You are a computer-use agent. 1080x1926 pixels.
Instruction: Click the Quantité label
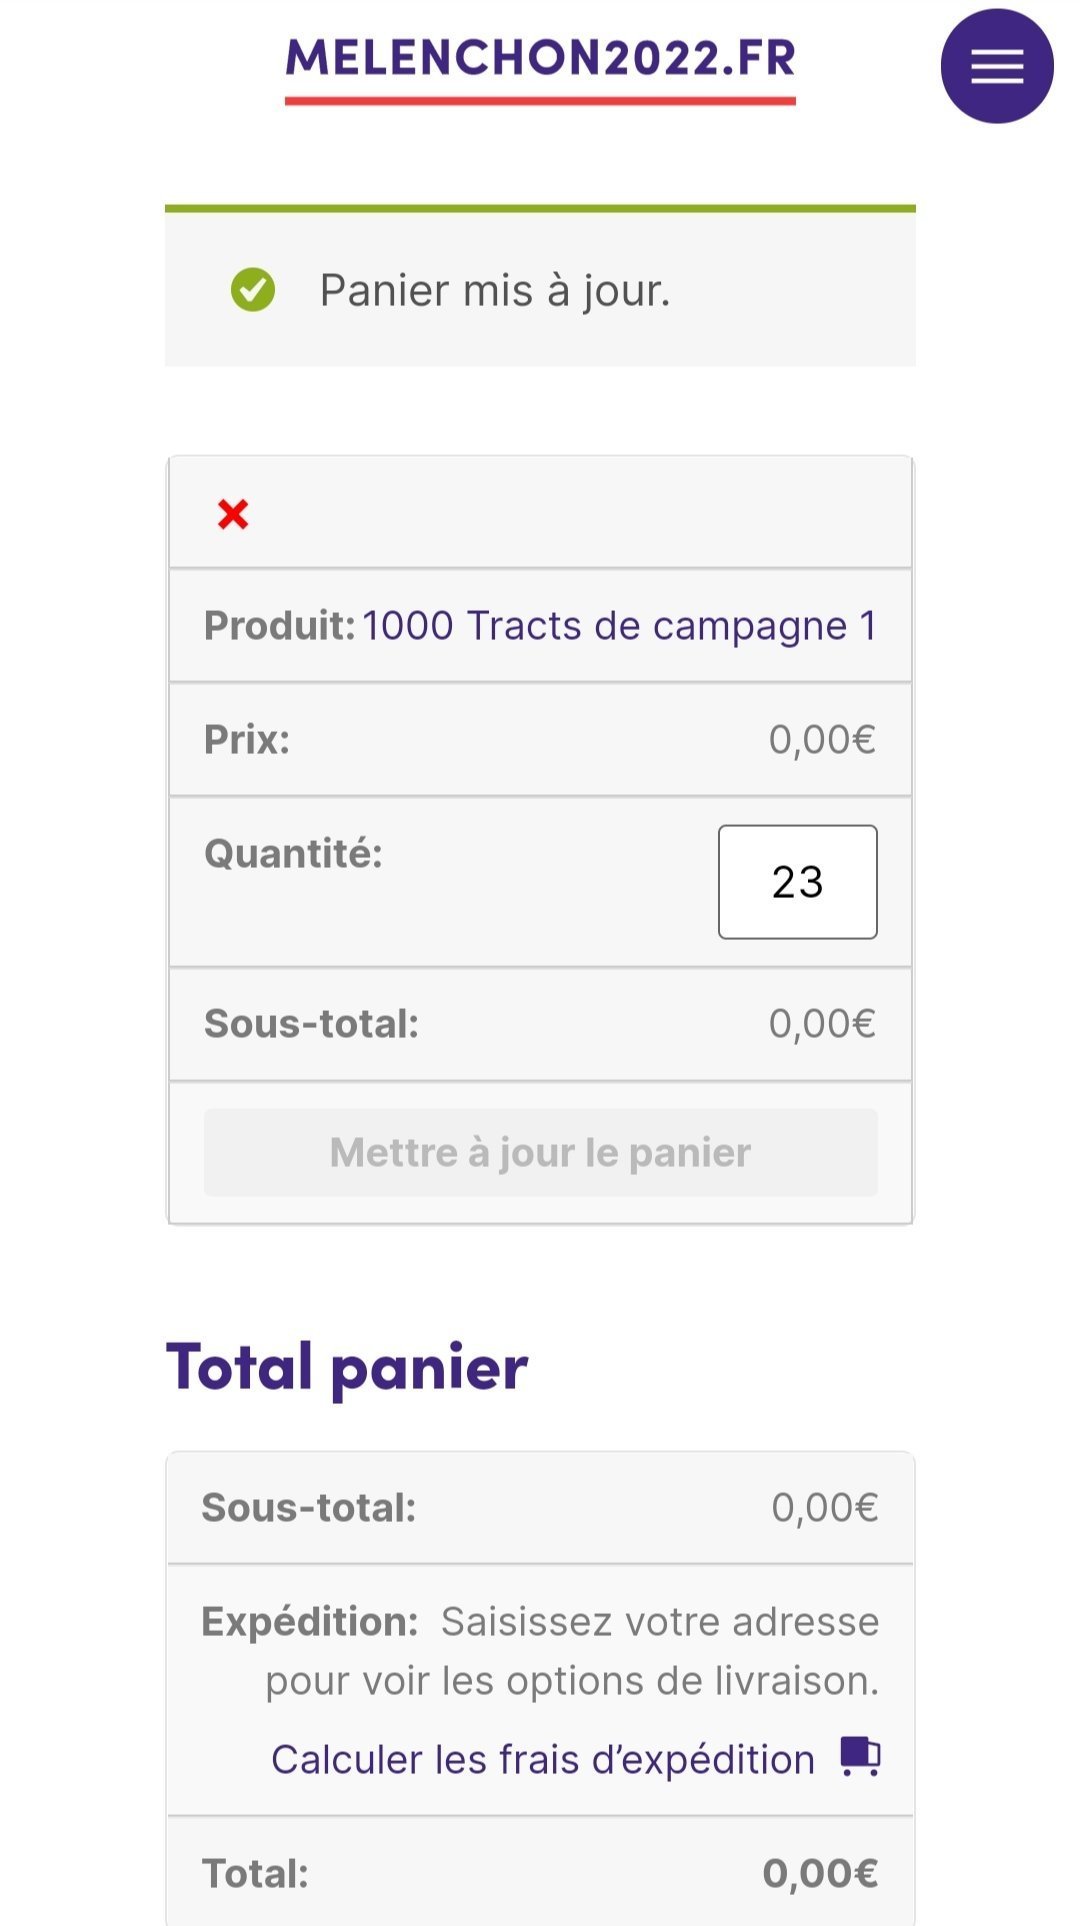coord(293,854)
